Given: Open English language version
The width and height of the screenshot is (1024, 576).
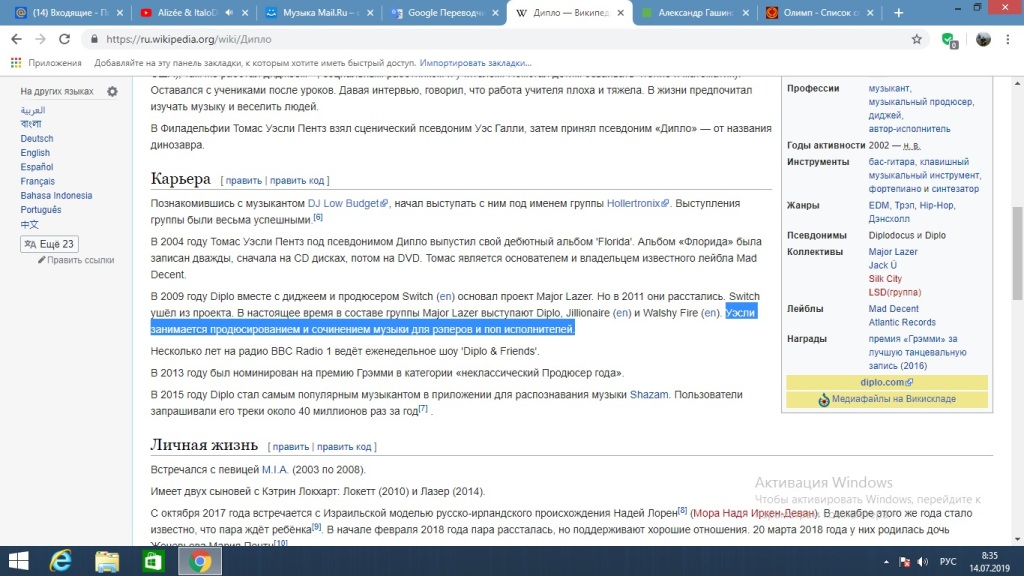Looking at the screenshot, I should pyautogui.click(x=35, y=153).
